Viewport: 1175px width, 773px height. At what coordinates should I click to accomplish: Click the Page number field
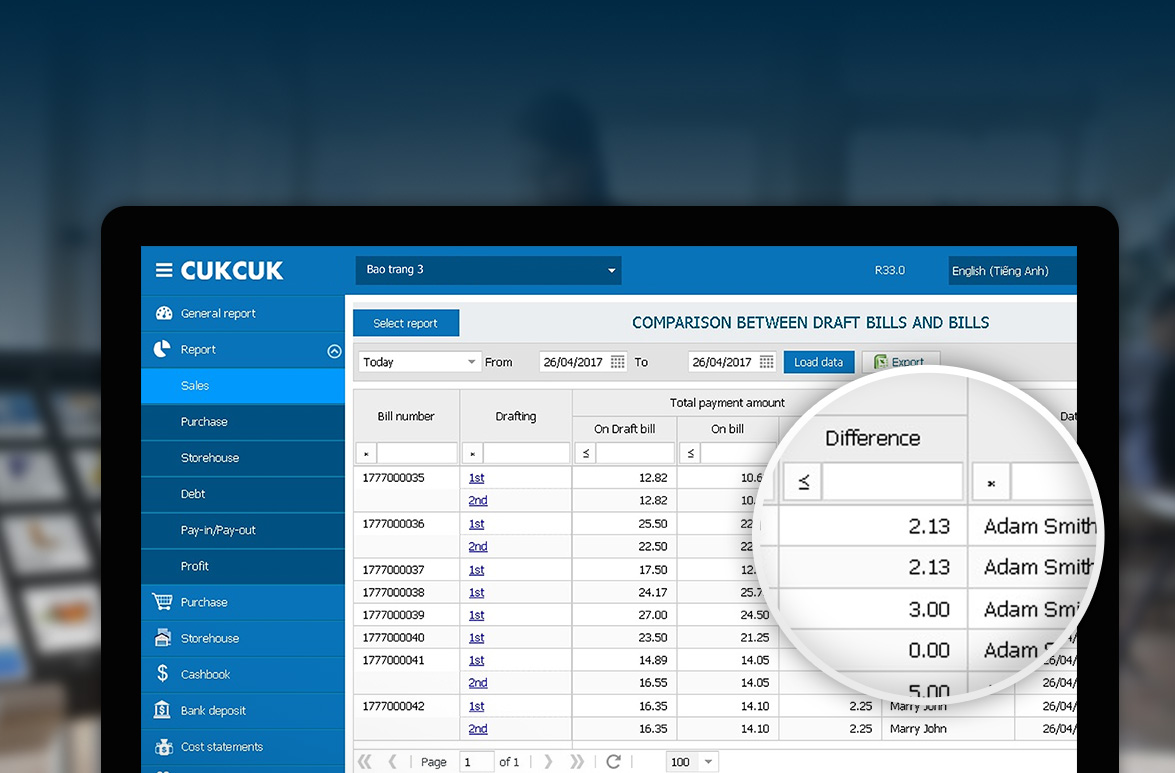click(x=477, y=762)
